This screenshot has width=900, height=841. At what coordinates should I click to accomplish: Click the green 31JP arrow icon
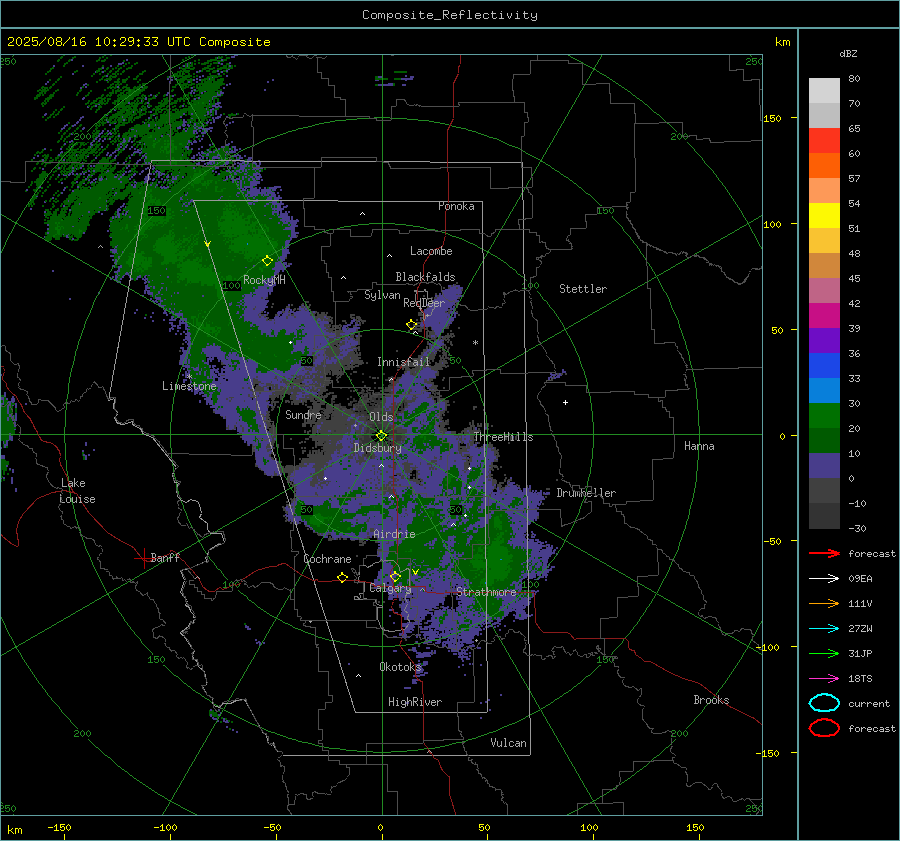point(824,653)
